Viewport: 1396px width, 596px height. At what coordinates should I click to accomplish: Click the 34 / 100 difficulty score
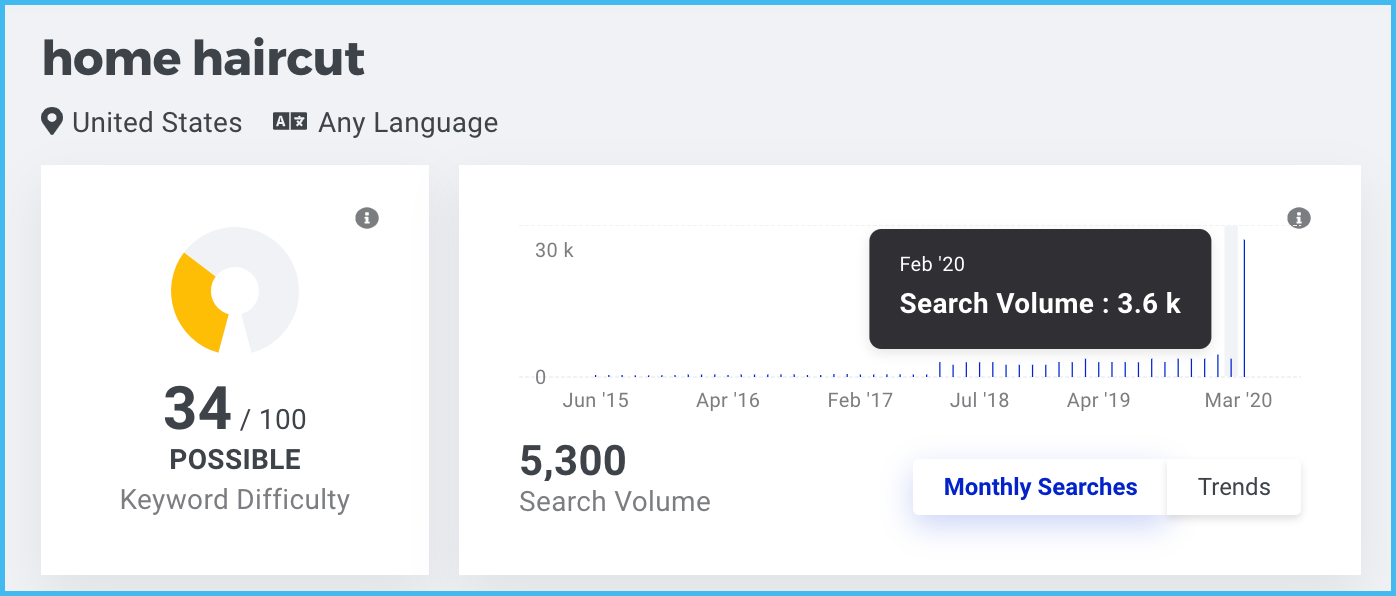point(235,410)
